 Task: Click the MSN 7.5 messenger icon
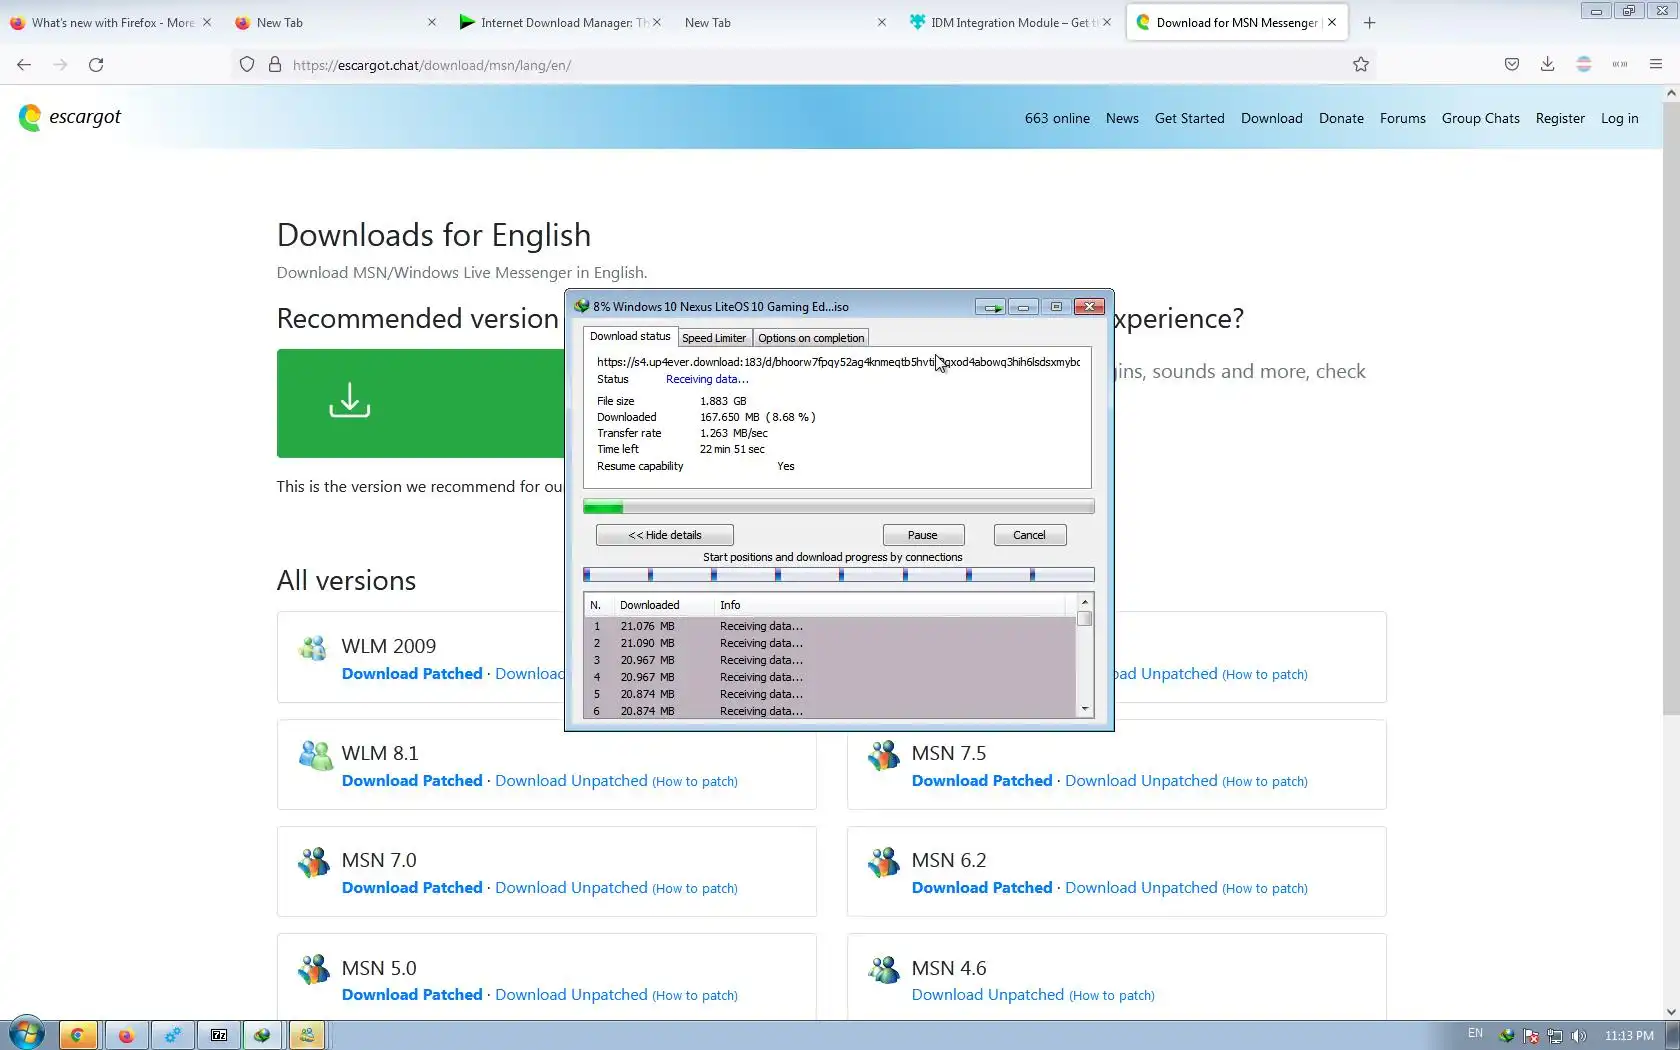[884, 755]
